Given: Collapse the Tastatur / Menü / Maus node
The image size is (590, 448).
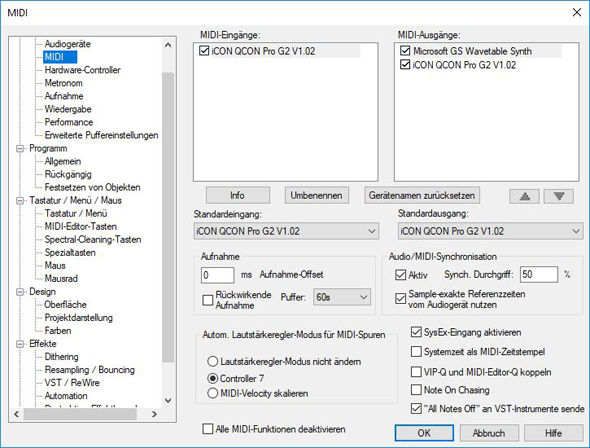Looking at the screenshot, I should (x=20, y=200).
